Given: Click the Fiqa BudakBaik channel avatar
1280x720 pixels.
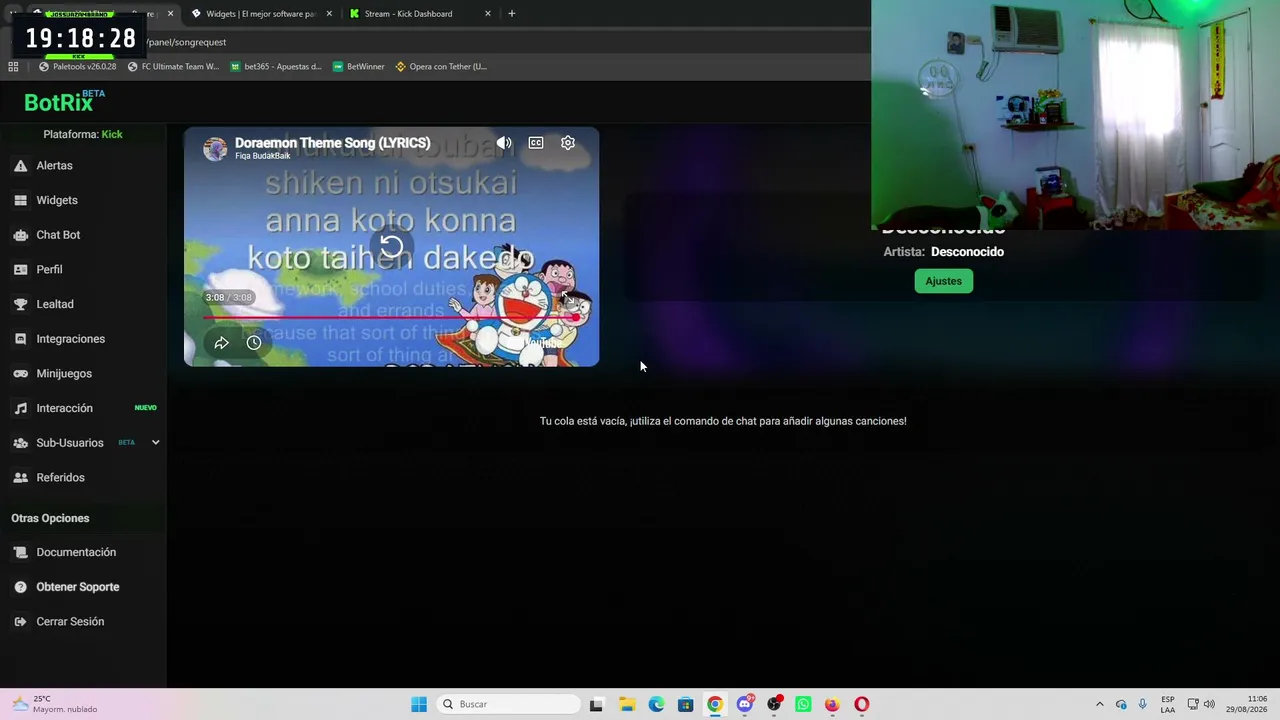Looking at the screenshot, I should [215, 148].
